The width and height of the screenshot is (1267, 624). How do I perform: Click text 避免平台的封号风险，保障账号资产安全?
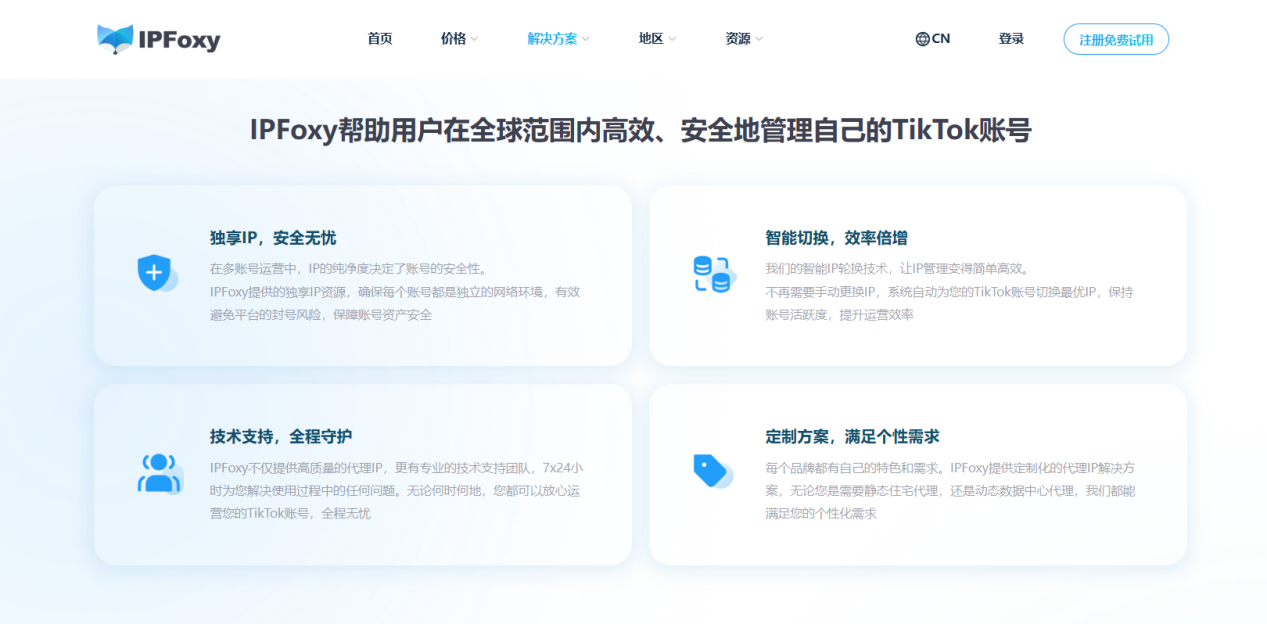point(321,314)
